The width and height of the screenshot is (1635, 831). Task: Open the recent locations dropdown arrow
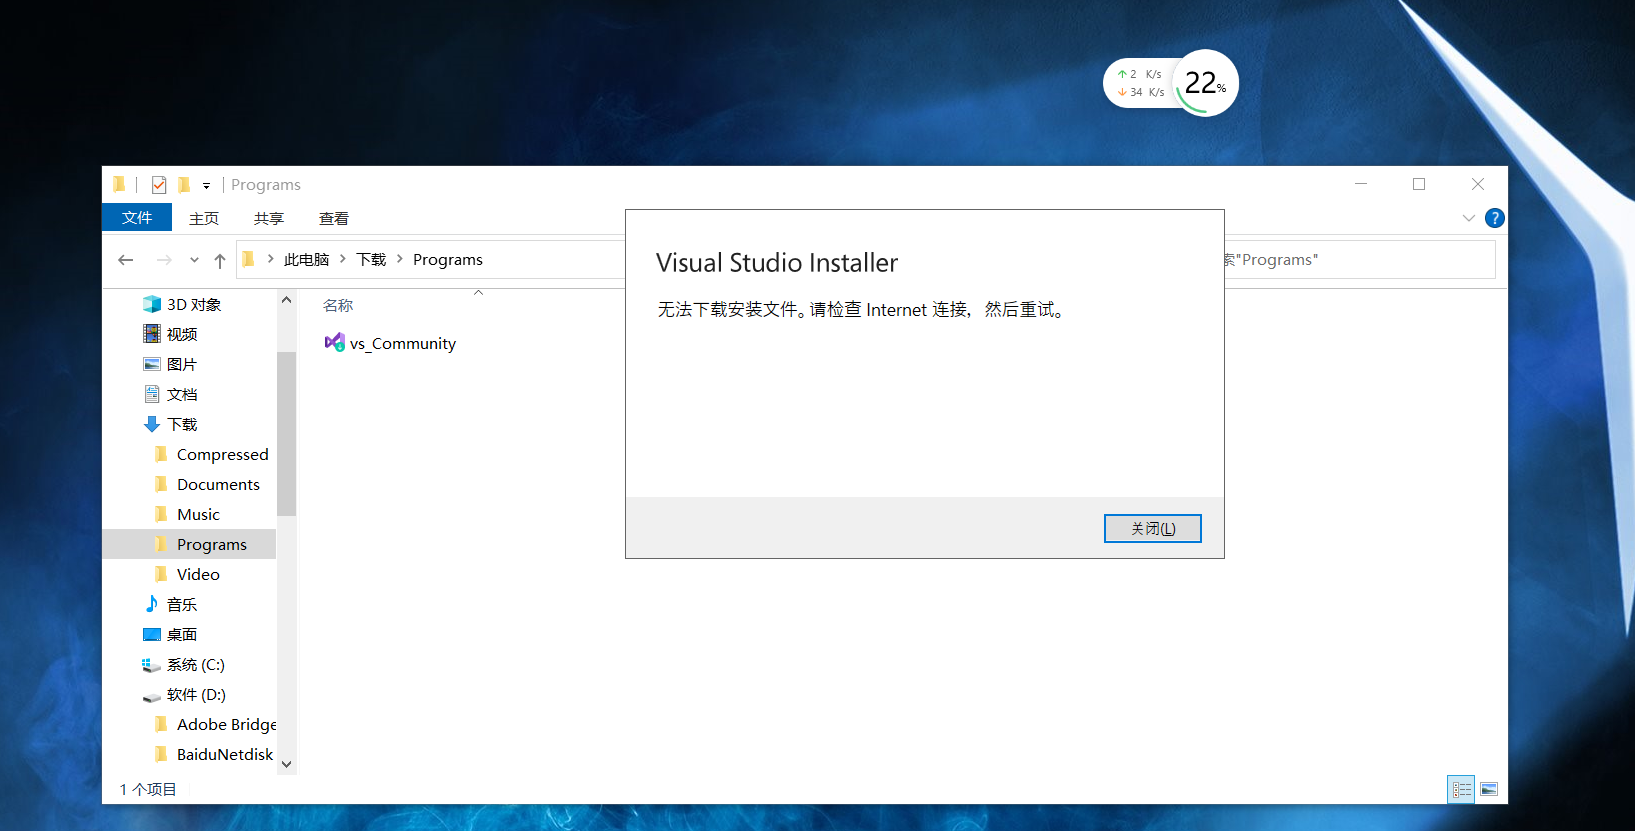tap(194, 260)
